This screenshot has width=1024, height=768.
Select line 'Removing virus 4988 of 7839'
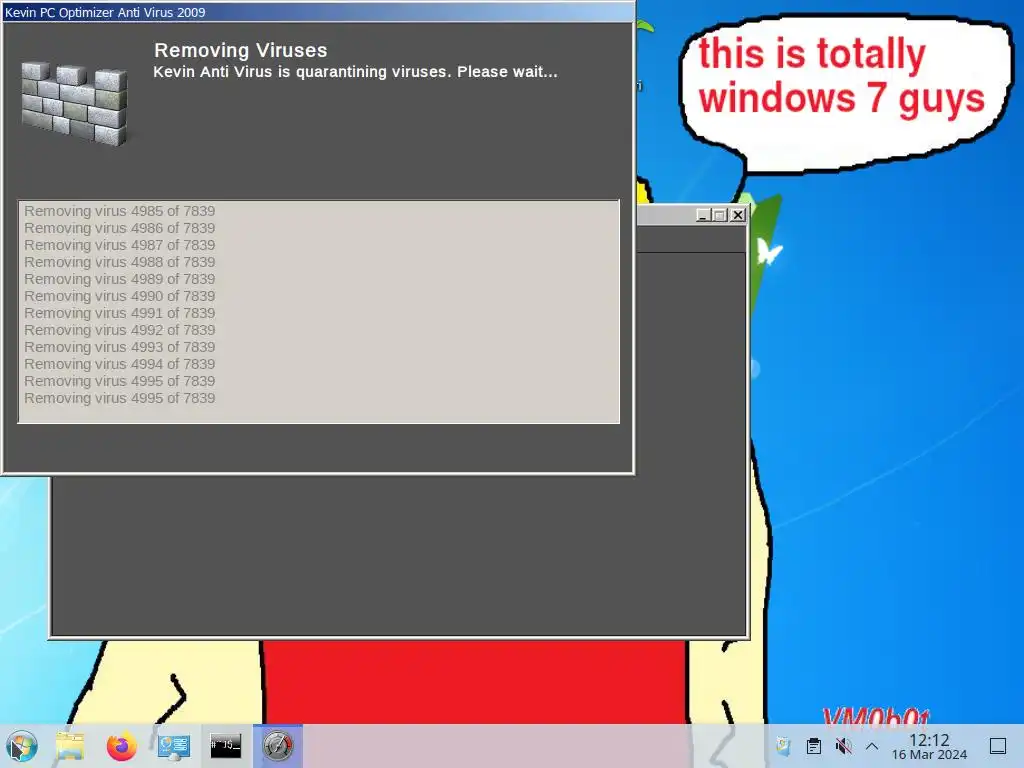click(x=120, y=262)
